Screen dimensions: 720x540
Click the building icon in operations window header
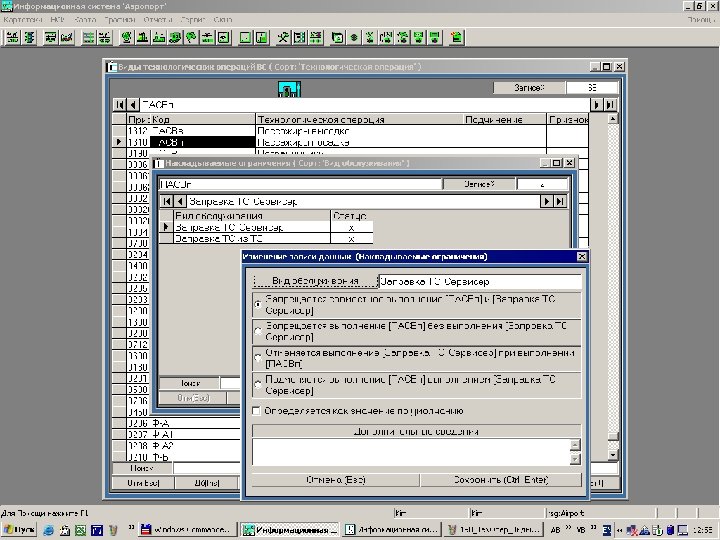[x=289, y=89]
